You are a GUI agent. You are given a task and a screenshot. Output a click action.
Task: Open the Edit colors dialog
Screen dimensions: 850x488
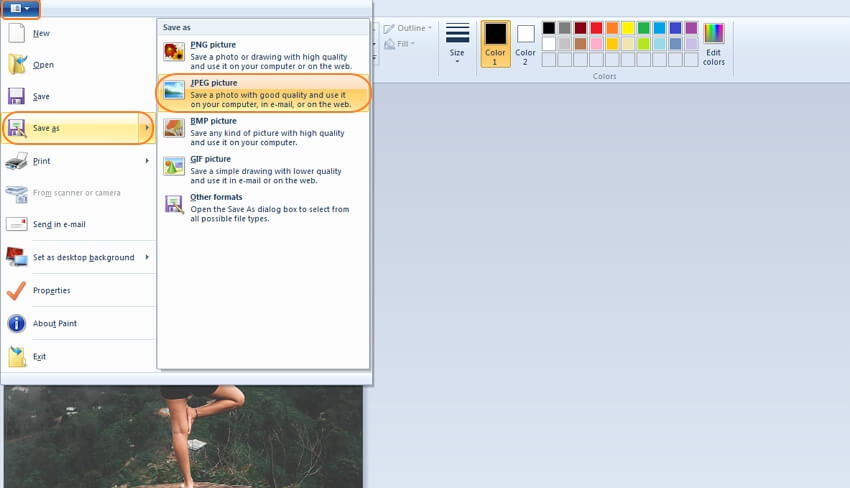tap(713, 44)
